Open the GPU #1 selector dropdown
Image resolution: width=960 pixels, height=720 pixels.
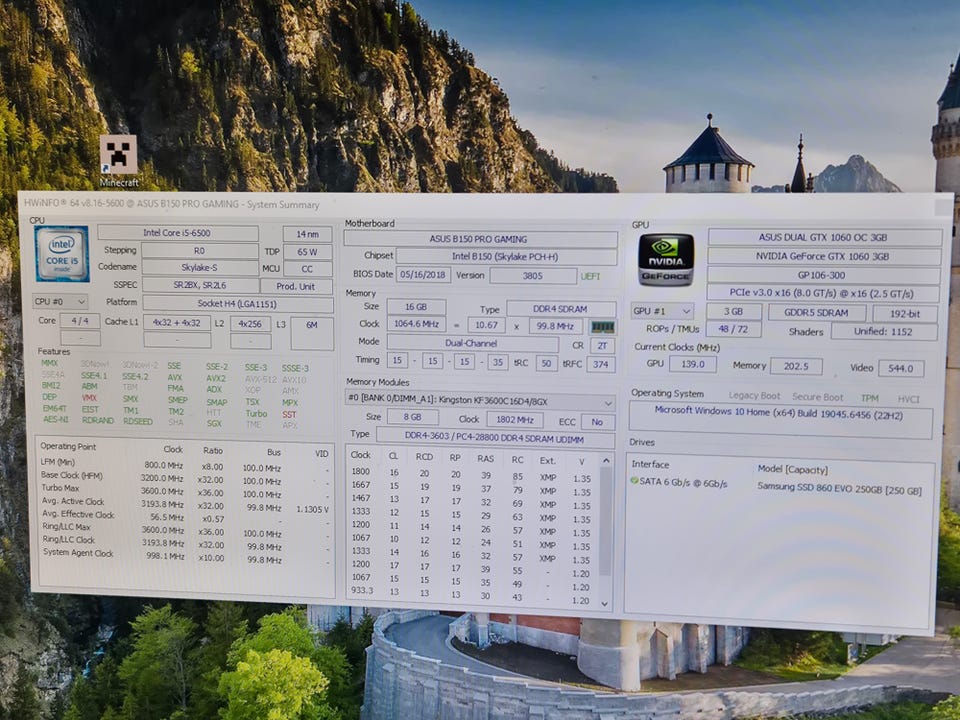coord(662,311)
